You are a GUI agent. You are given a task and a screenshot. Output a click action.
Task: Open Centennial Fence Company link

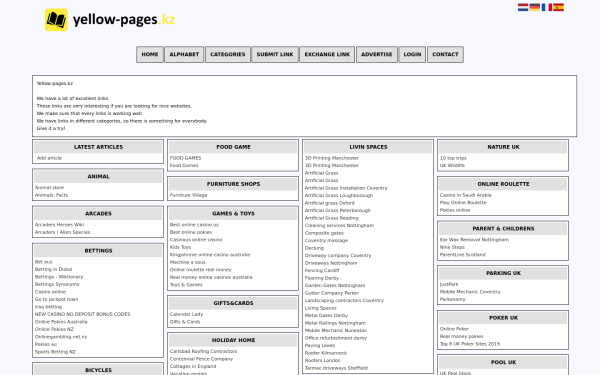[x=201, y=359]
